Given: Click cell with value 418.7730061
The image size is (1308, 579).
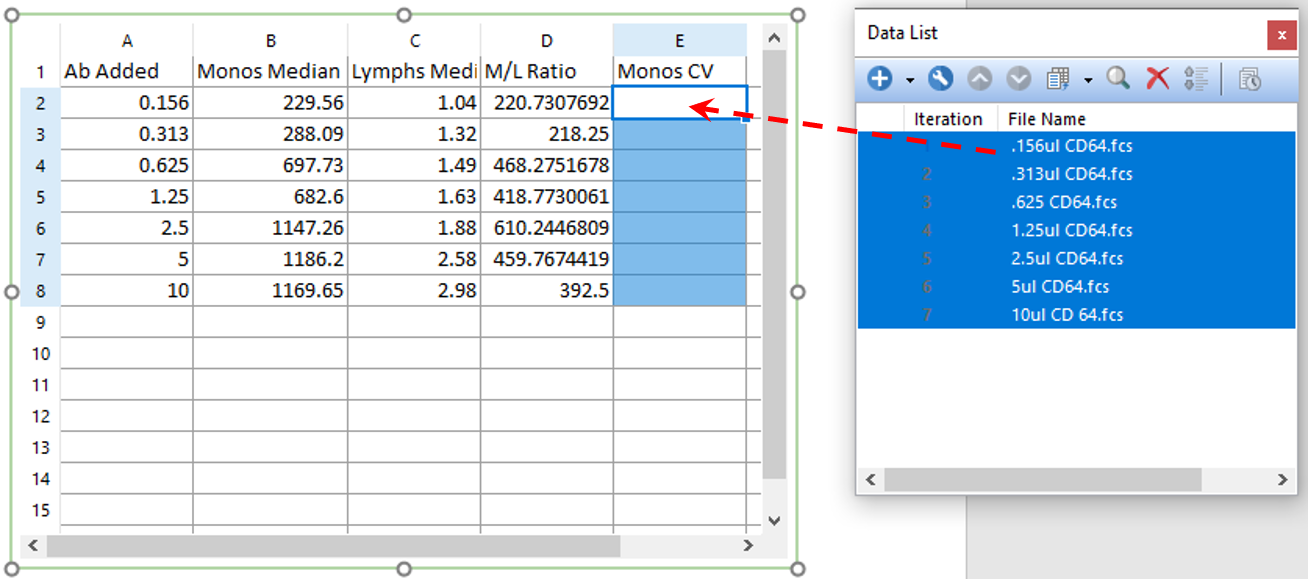Looking at the screenshot, I should (x=547, y=196).
